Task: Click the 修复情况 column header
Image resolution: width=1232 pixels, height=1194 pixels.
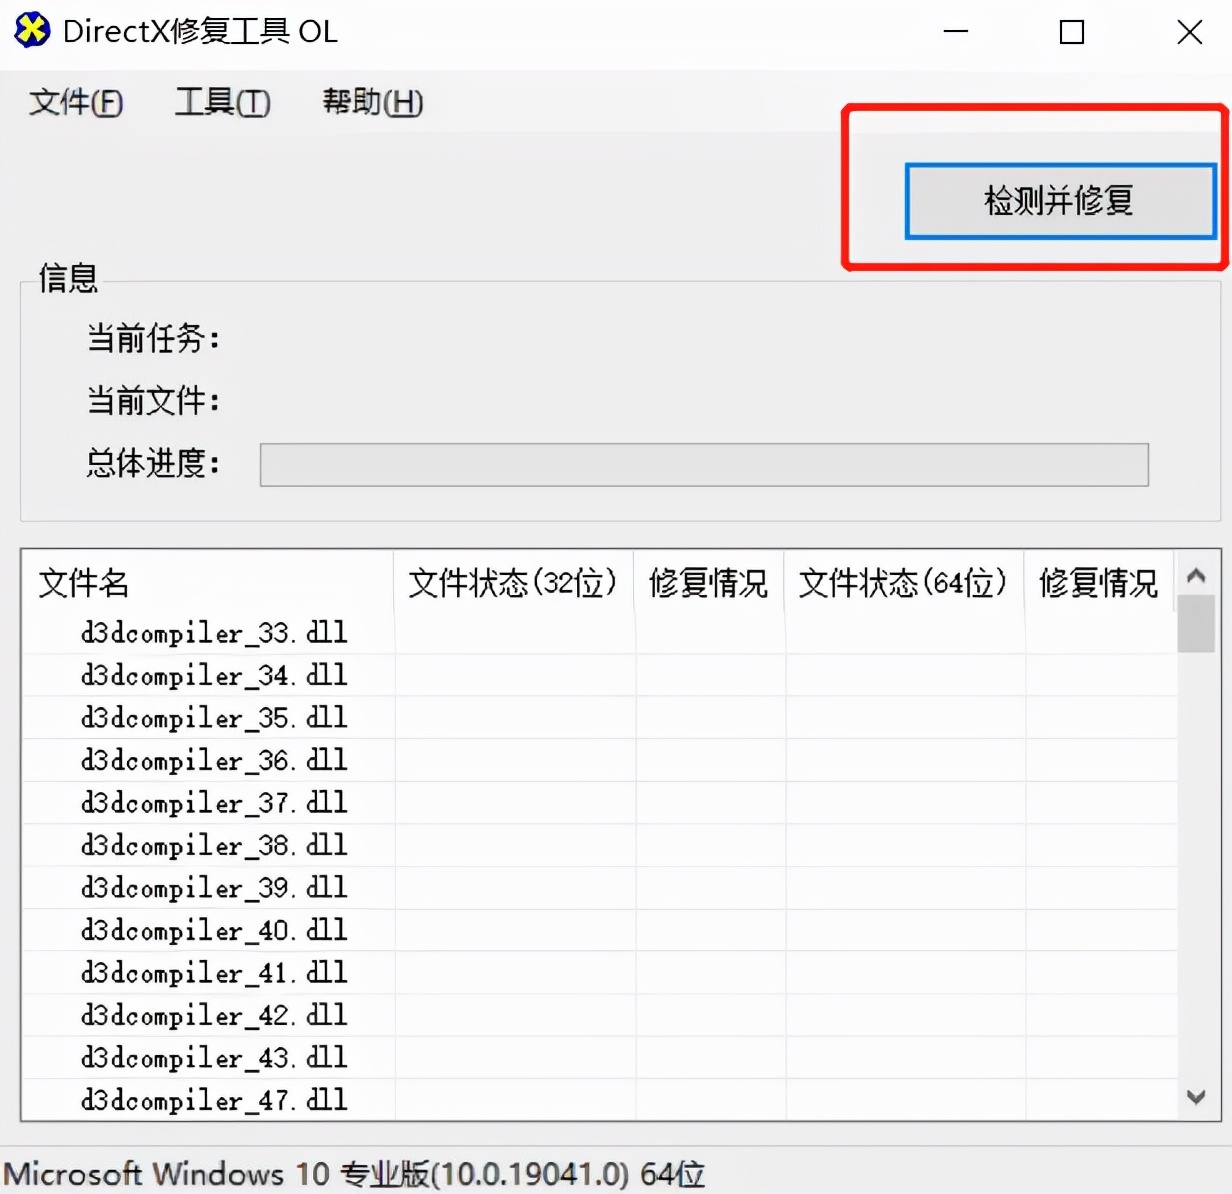Action: click(708, 583)
